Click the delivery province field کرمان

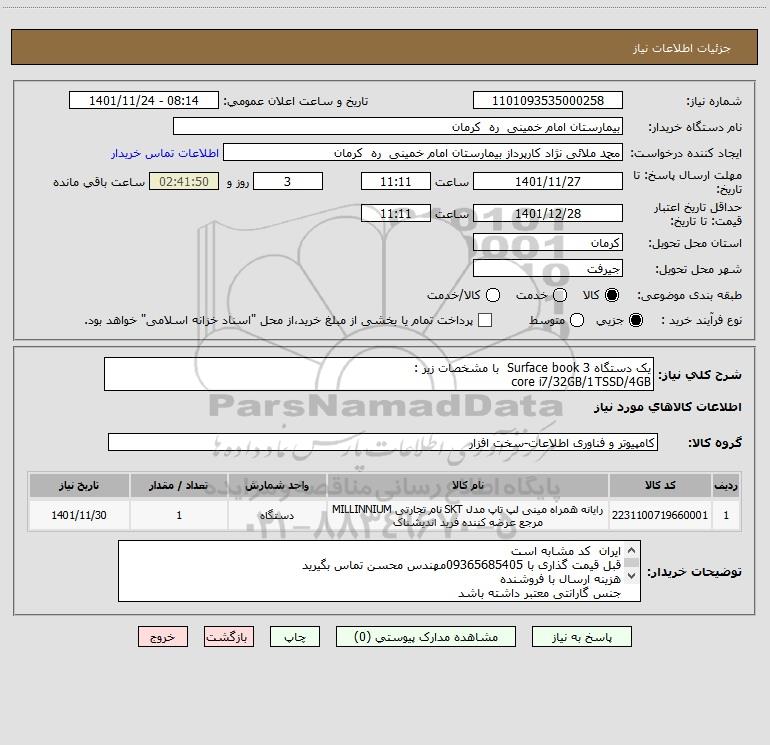click(x=548, y=242)
